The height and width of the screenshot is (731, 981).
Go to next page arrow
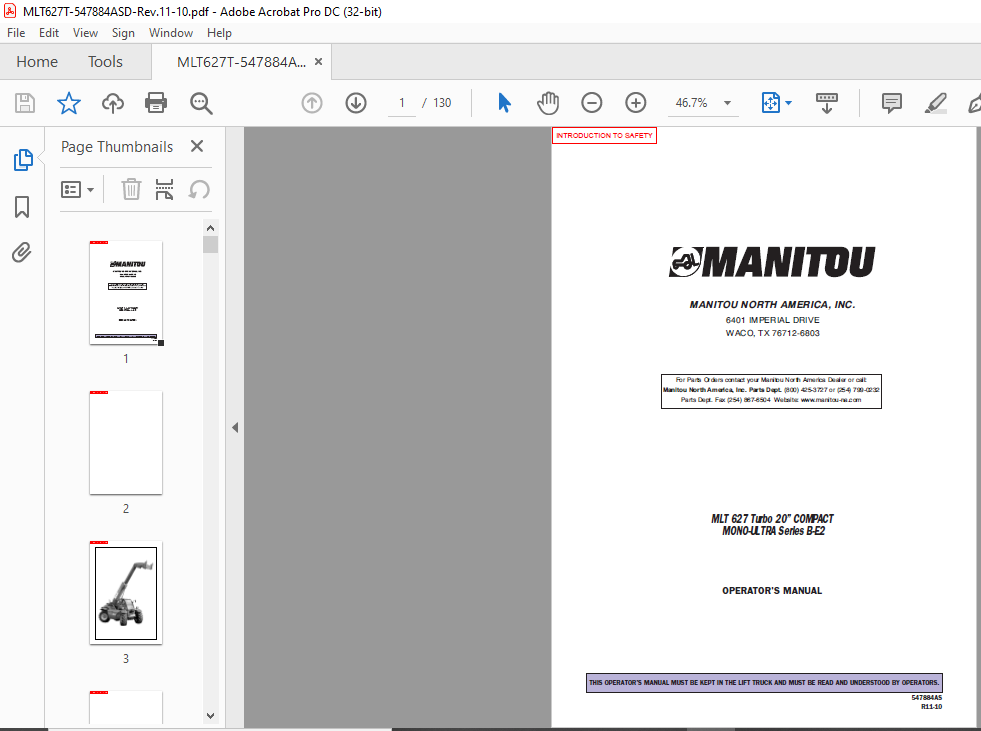click(x=356, y=103)
